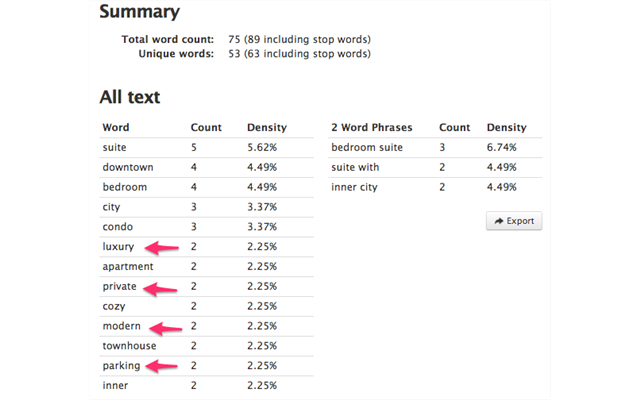Click the 2 Word Phrases column header

371,128
